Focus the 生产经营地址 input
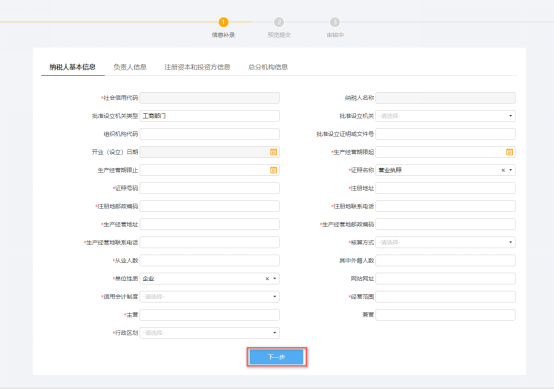 point(210,224)
